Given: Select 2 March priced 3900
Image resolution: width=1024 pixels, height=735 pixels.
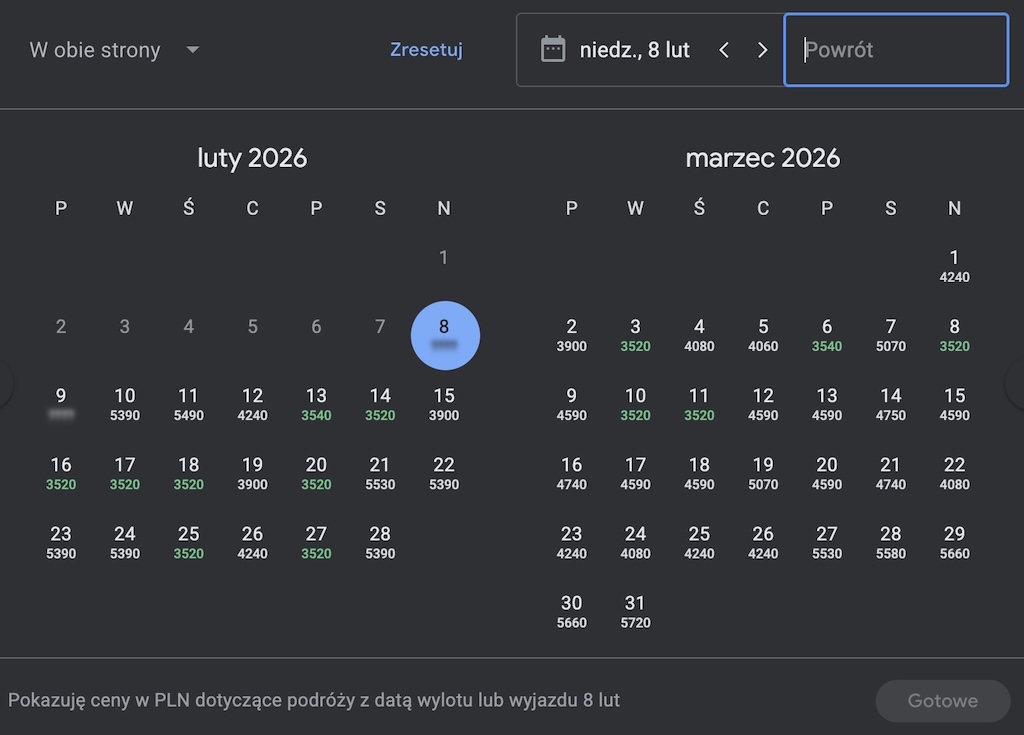Looking at the screenshot, I should (571, 335).
